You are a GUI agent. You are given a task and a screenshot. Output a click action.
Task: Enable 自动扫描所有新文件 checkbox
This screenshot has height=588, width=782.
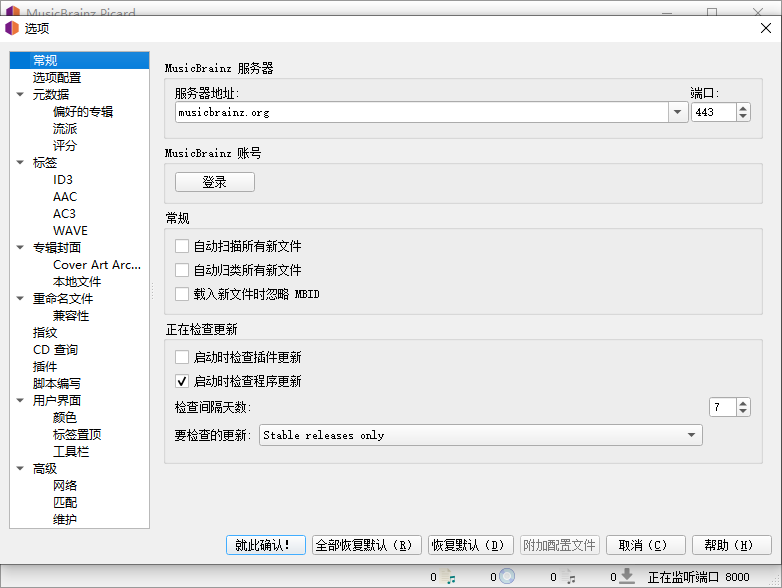(182, 246)
